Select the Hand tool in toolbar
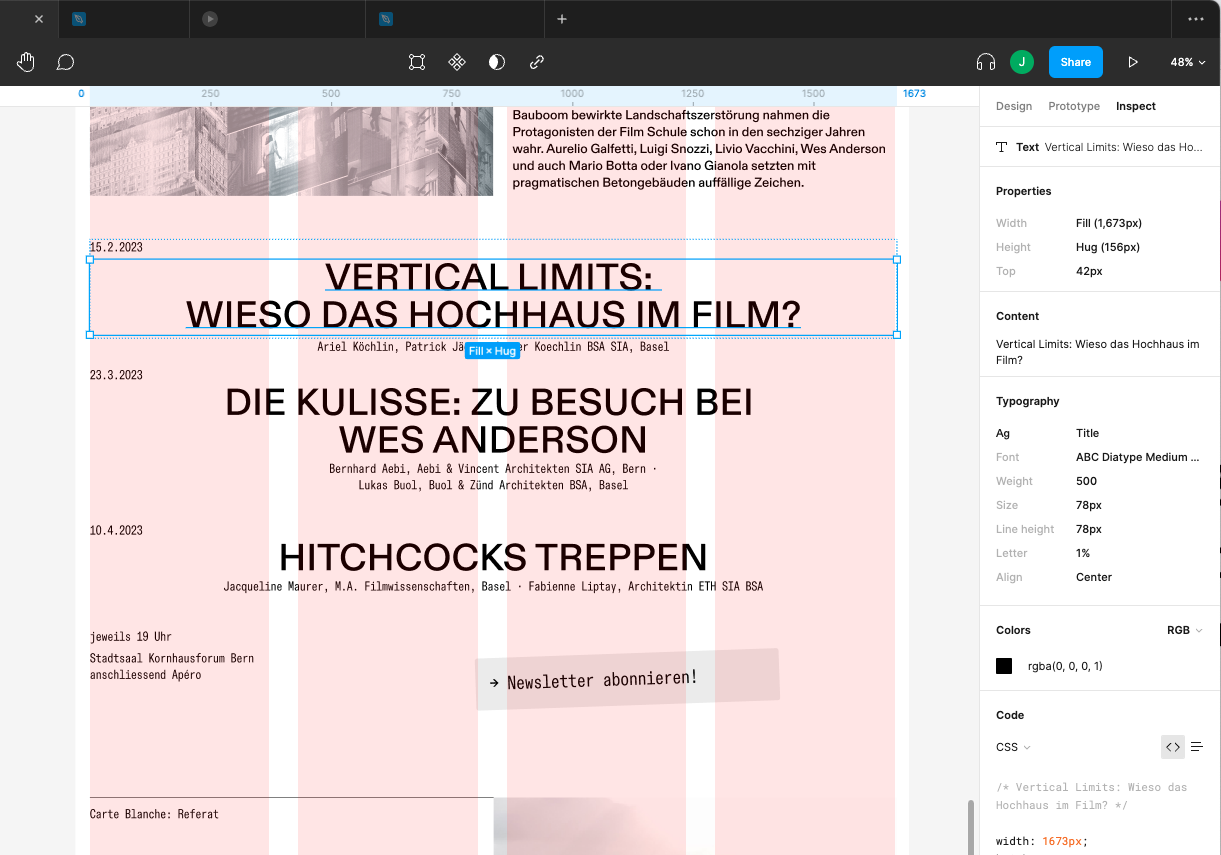Screen dimensions: 1221x855 [26, 62]
